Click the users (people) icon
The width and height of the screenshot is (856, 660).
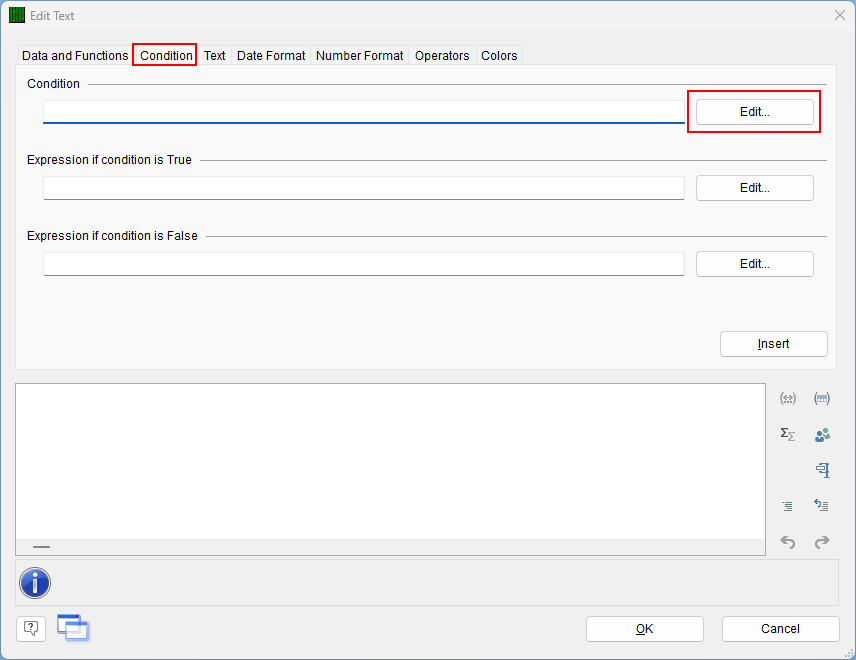coord(821,434)
